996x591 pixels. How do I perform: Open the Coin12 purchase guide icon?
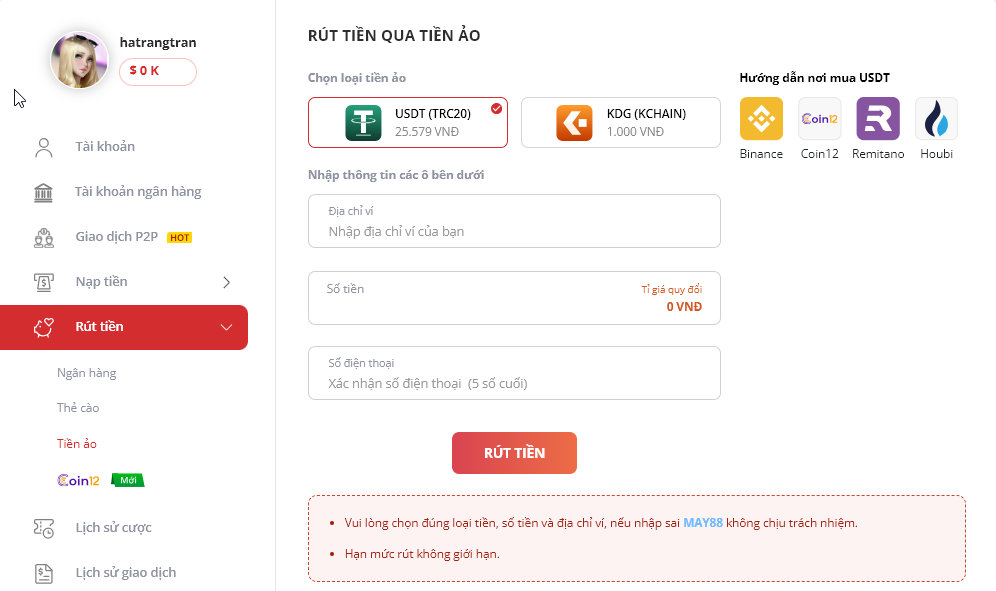[819, 119]
